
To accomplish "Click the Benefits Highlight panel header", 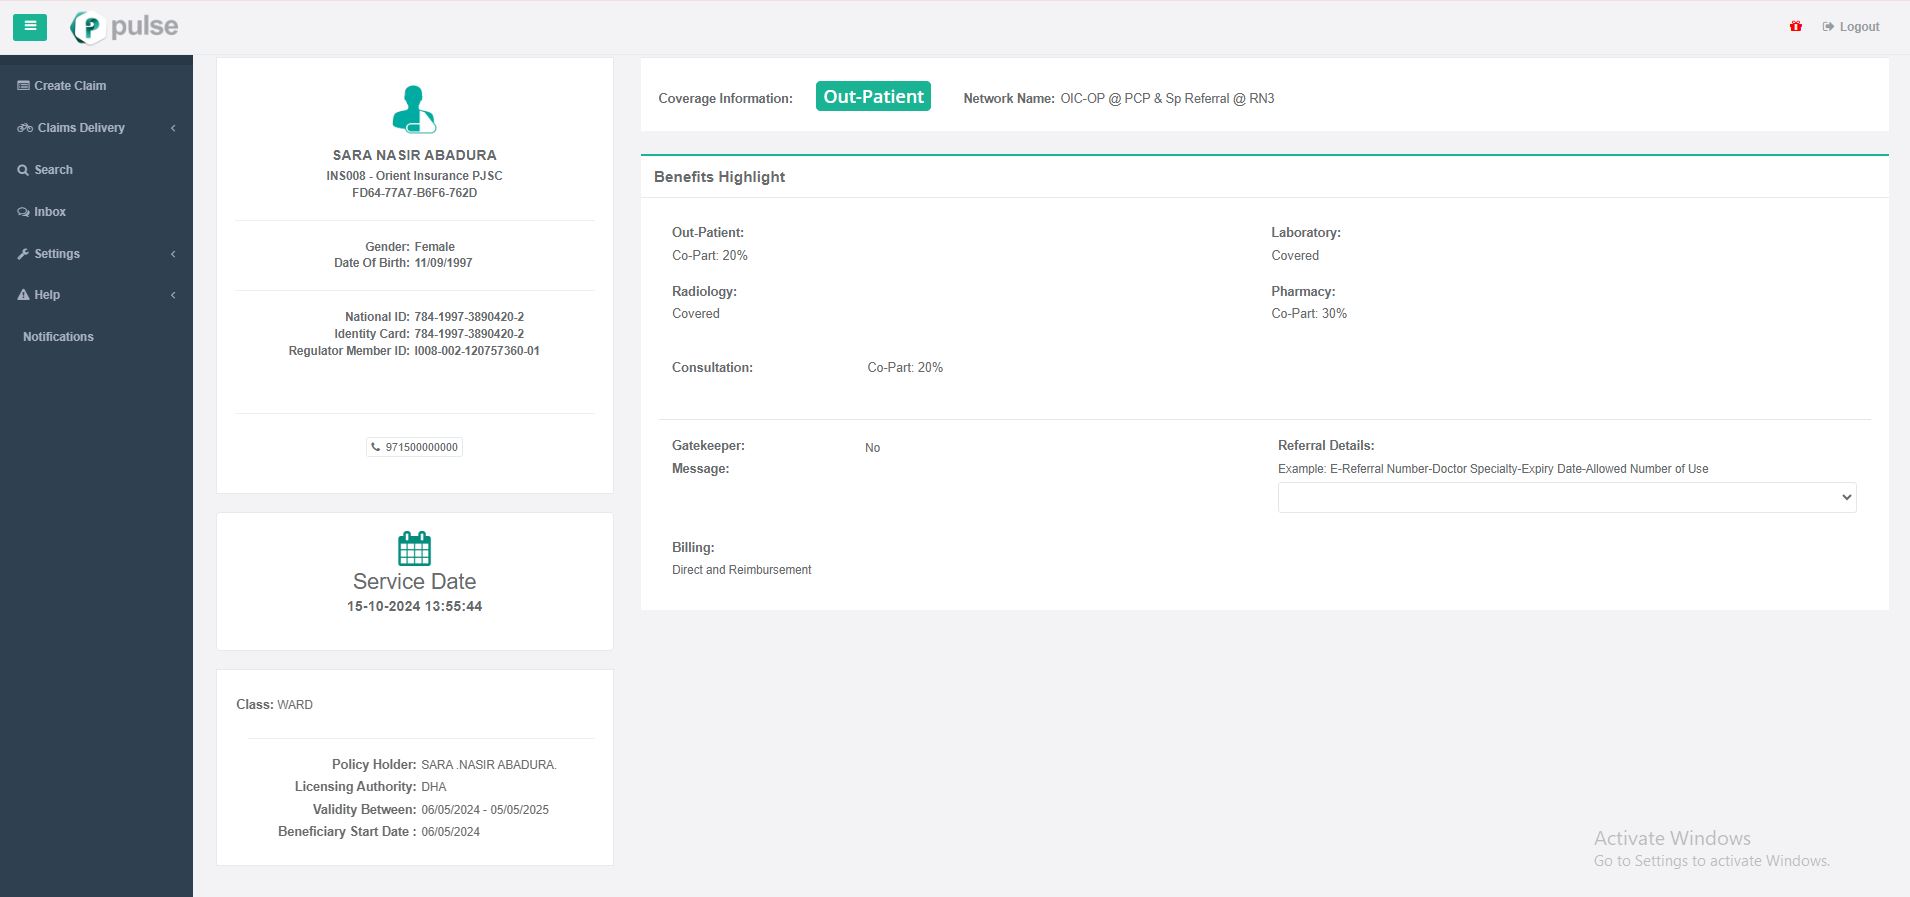I will pos(719,177).
